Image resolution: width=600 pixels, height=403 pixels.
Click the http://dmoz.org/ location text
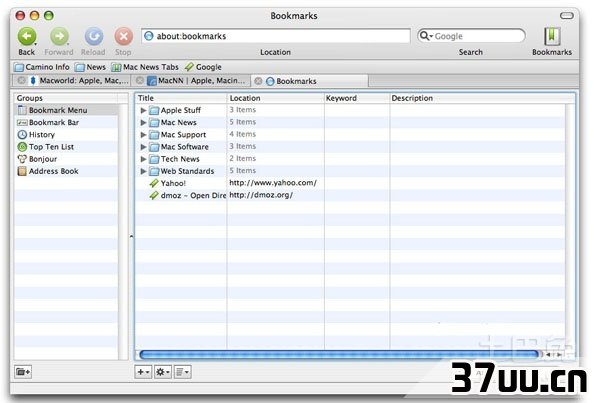[x=261, y=195]
